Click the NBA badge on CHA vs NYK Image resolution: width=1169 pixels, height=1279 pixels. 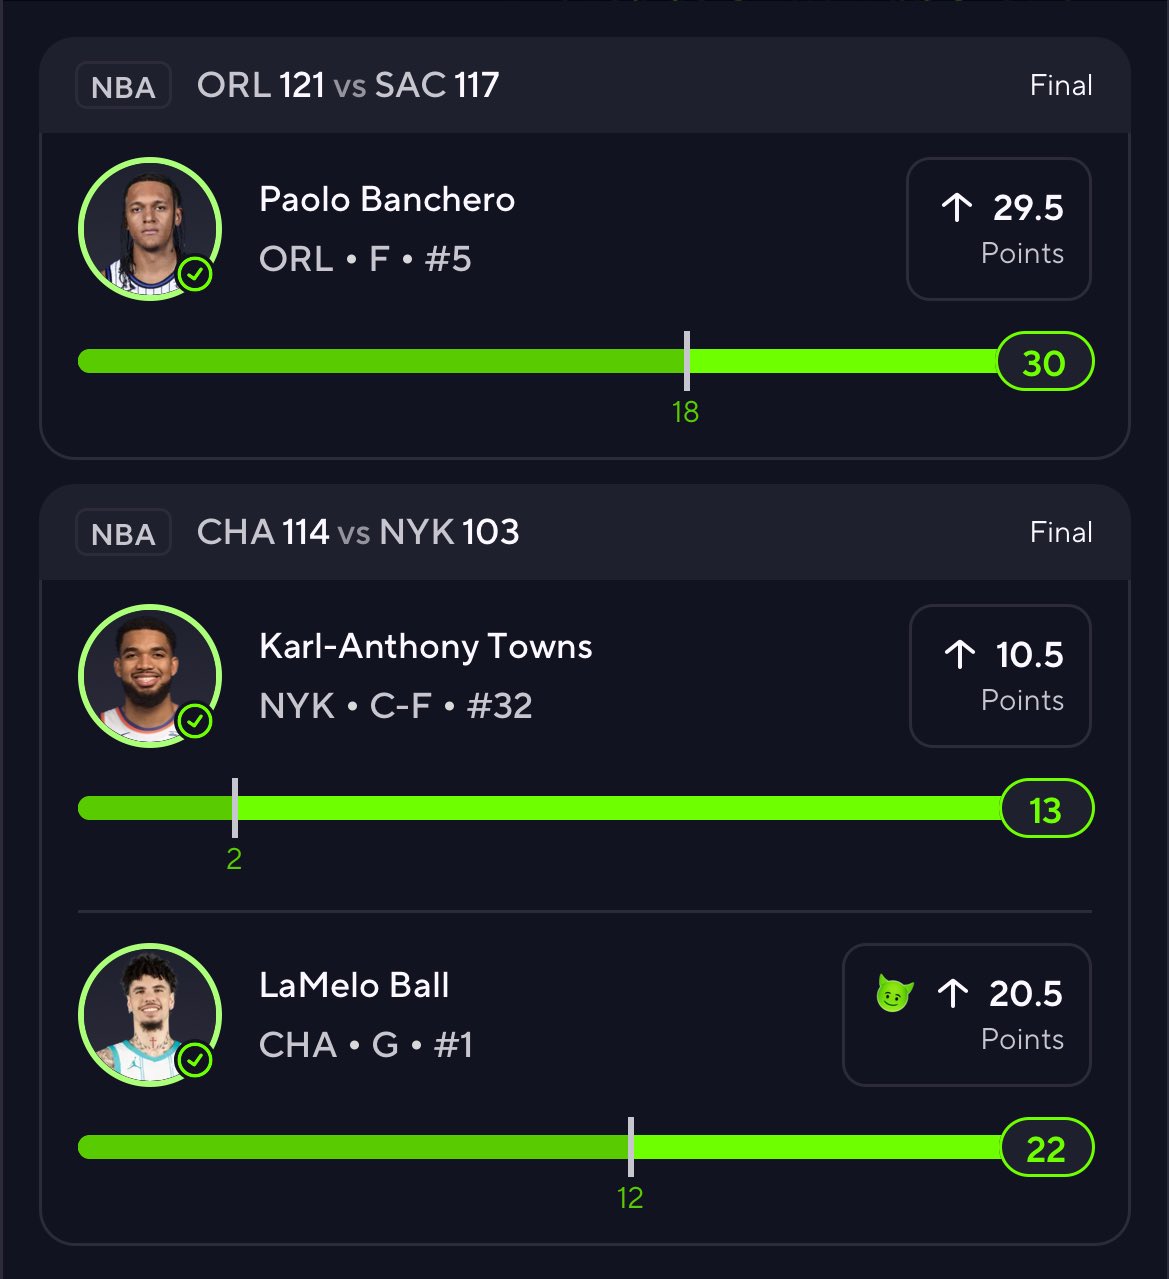tap(123, 533)
